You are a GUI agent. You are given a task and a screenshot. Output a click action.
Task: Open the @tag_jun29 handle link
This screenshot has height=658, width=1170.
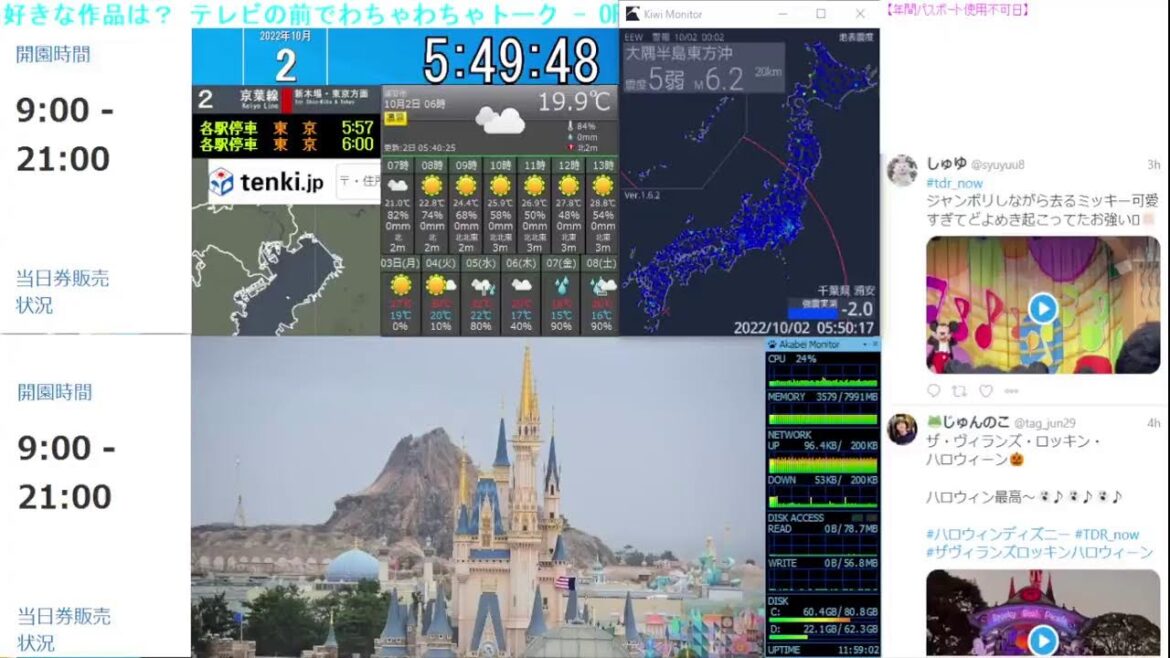(1045, 423)
